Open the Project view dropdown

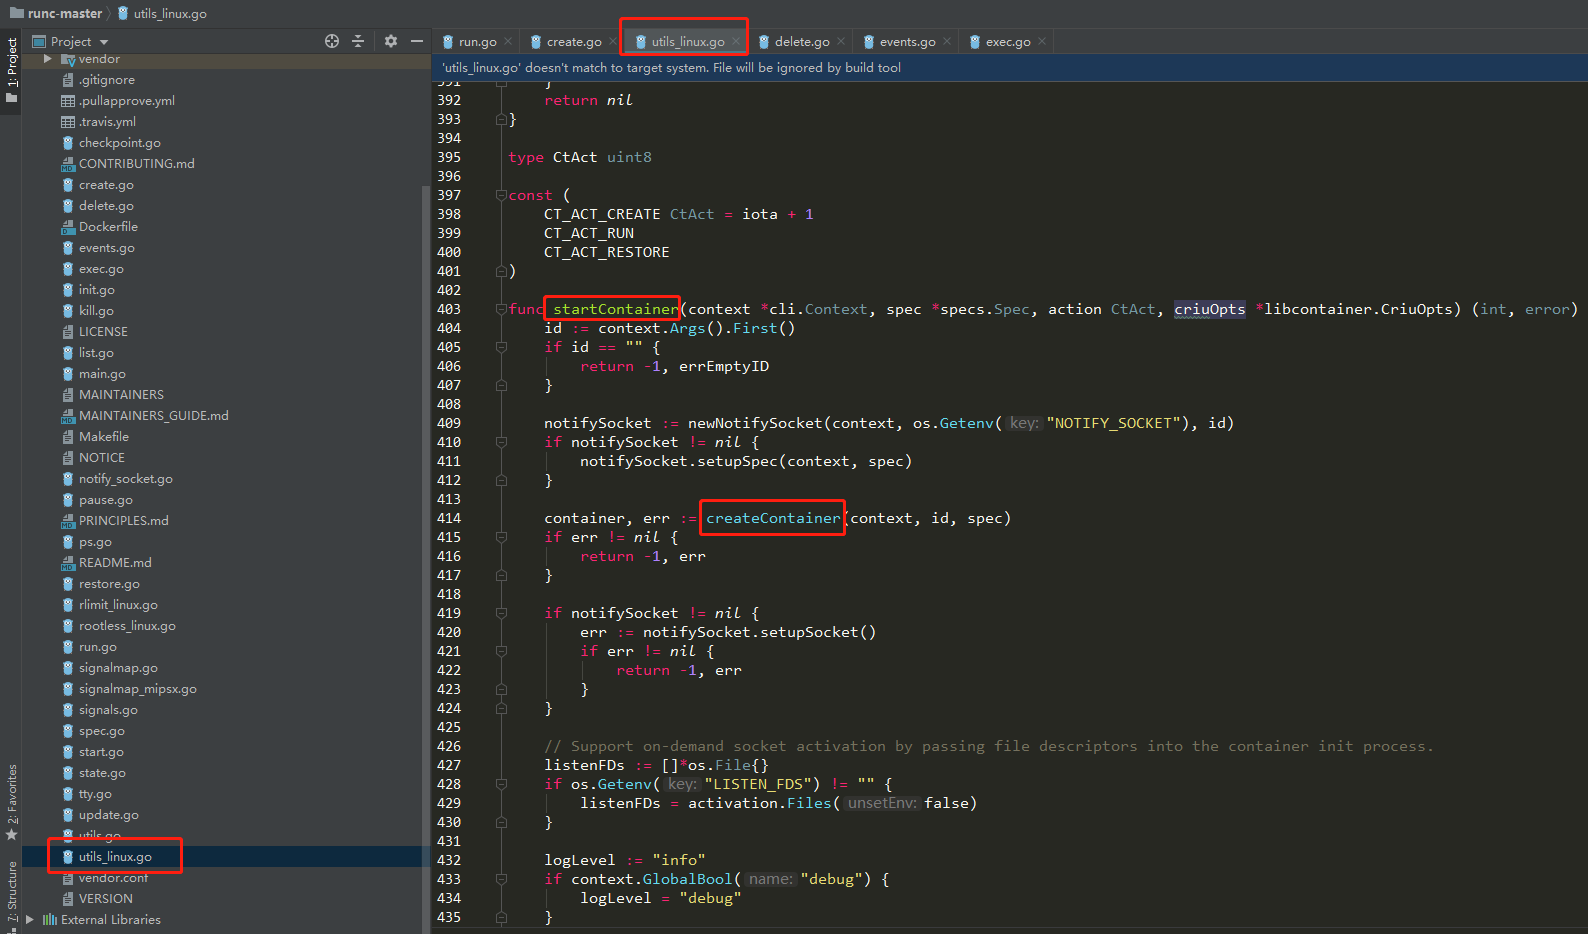pyautogui.click(x=104, y=42)
